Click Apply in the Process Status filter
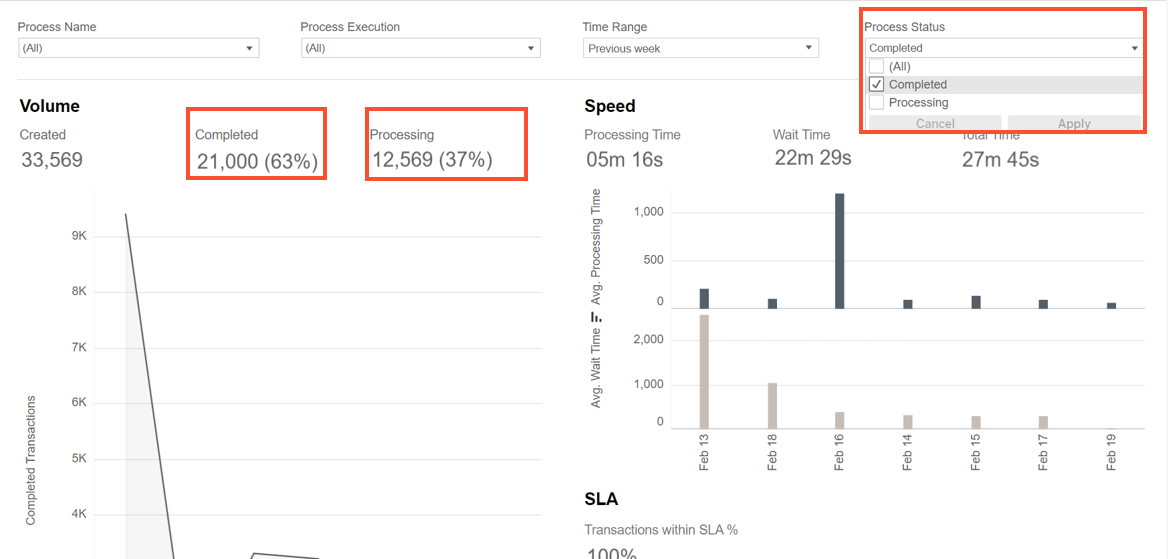 pyautogui.click(x=1074, y=124)
